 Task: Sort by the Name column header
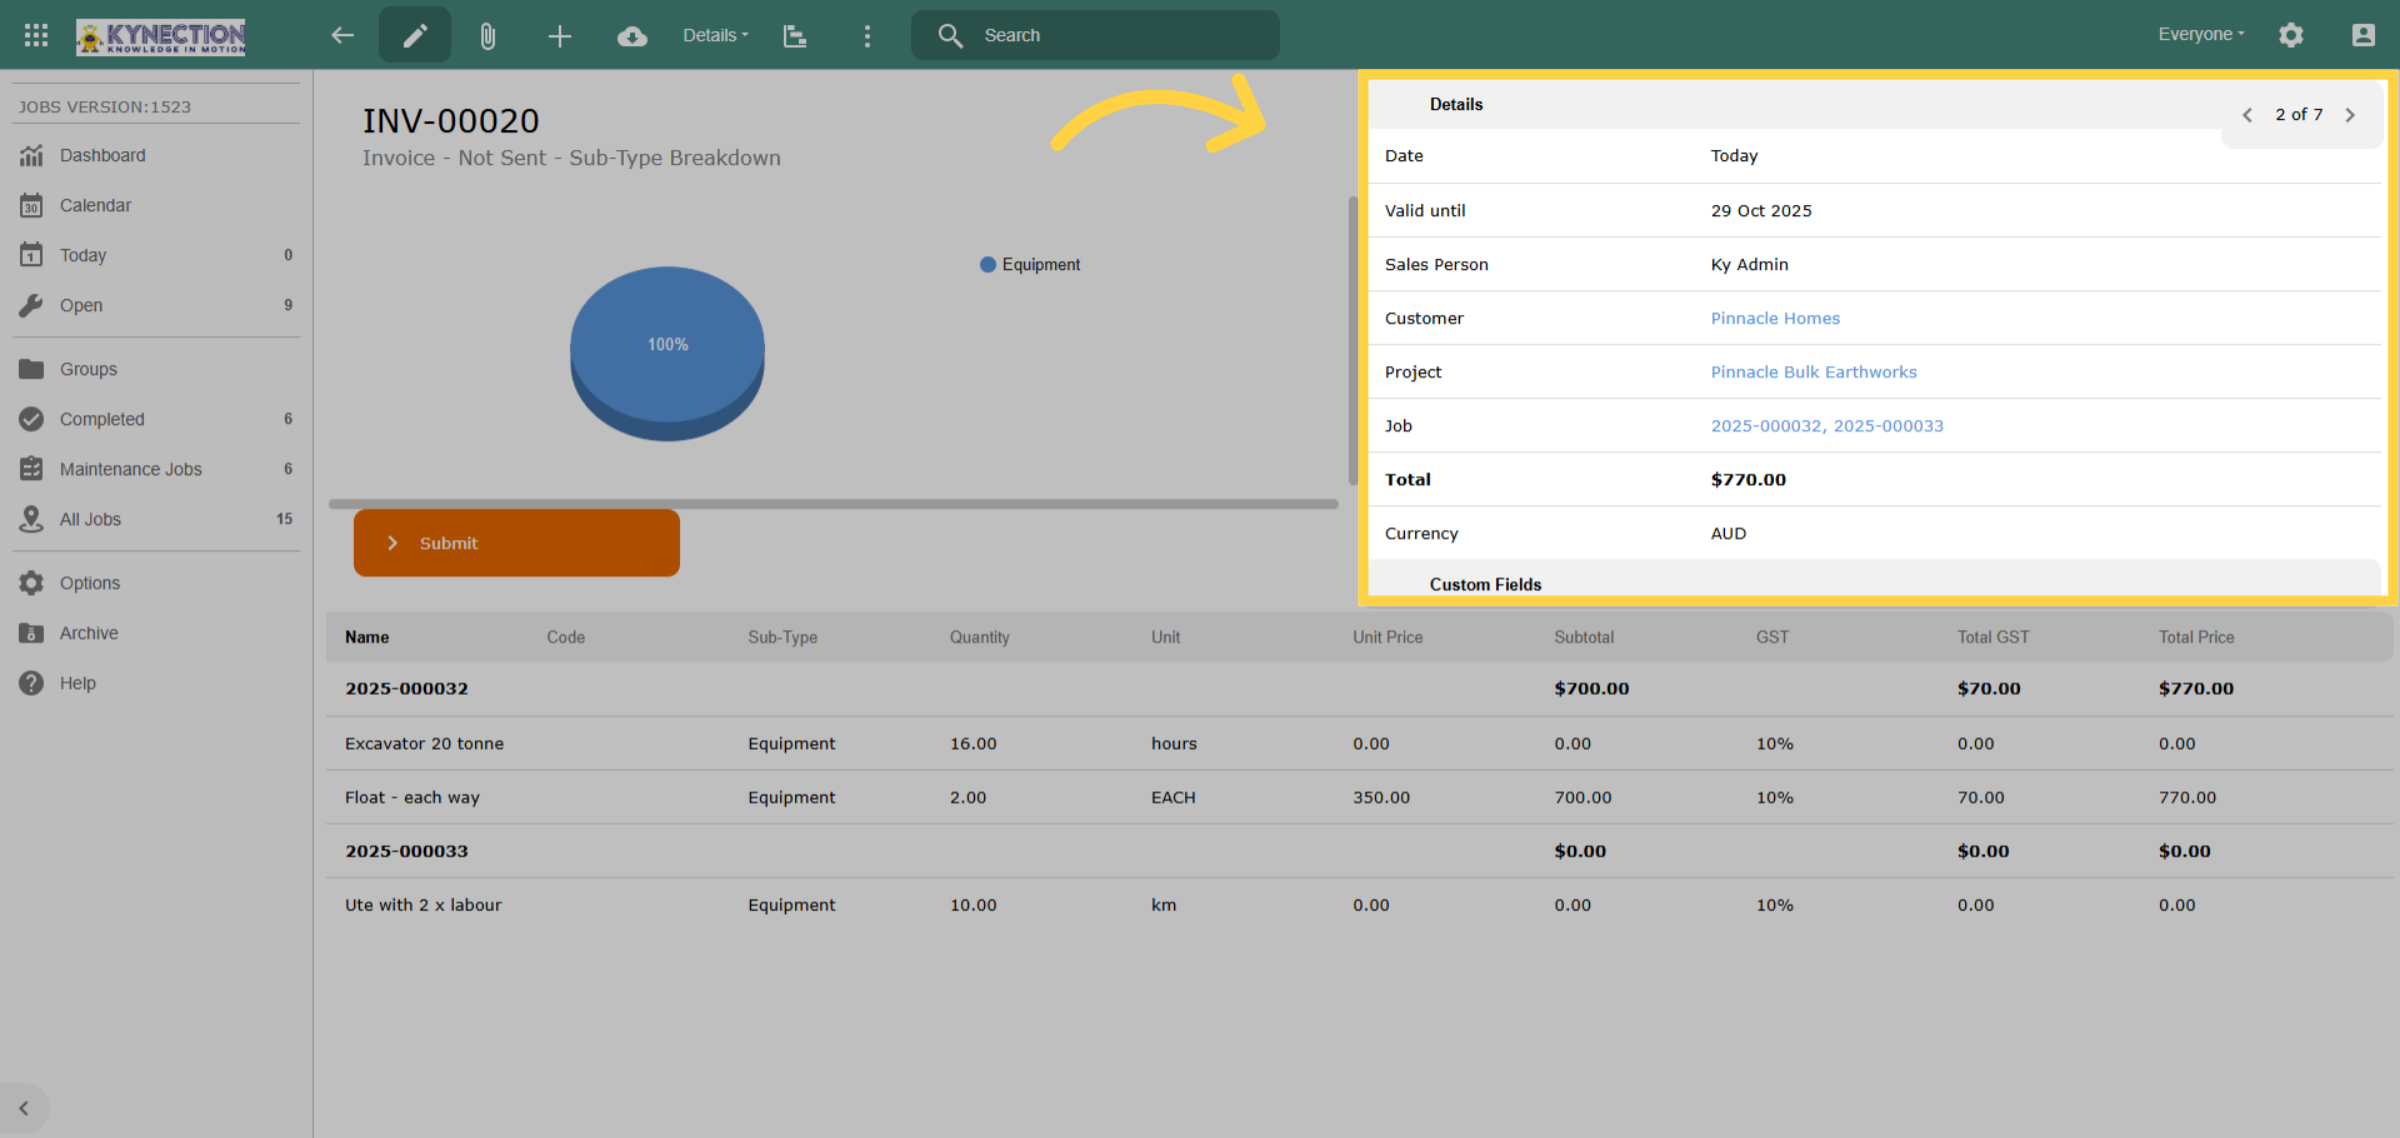pos(367,637)
